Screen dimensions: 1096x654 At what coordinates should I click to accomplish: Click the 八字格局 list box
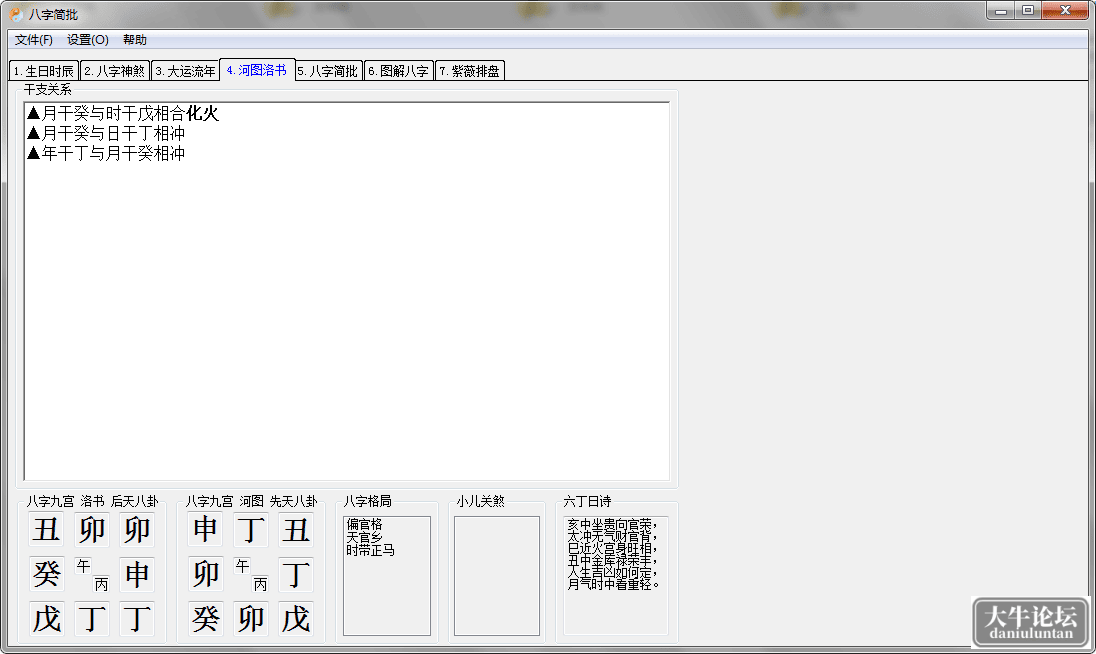[x=387, y=576]
